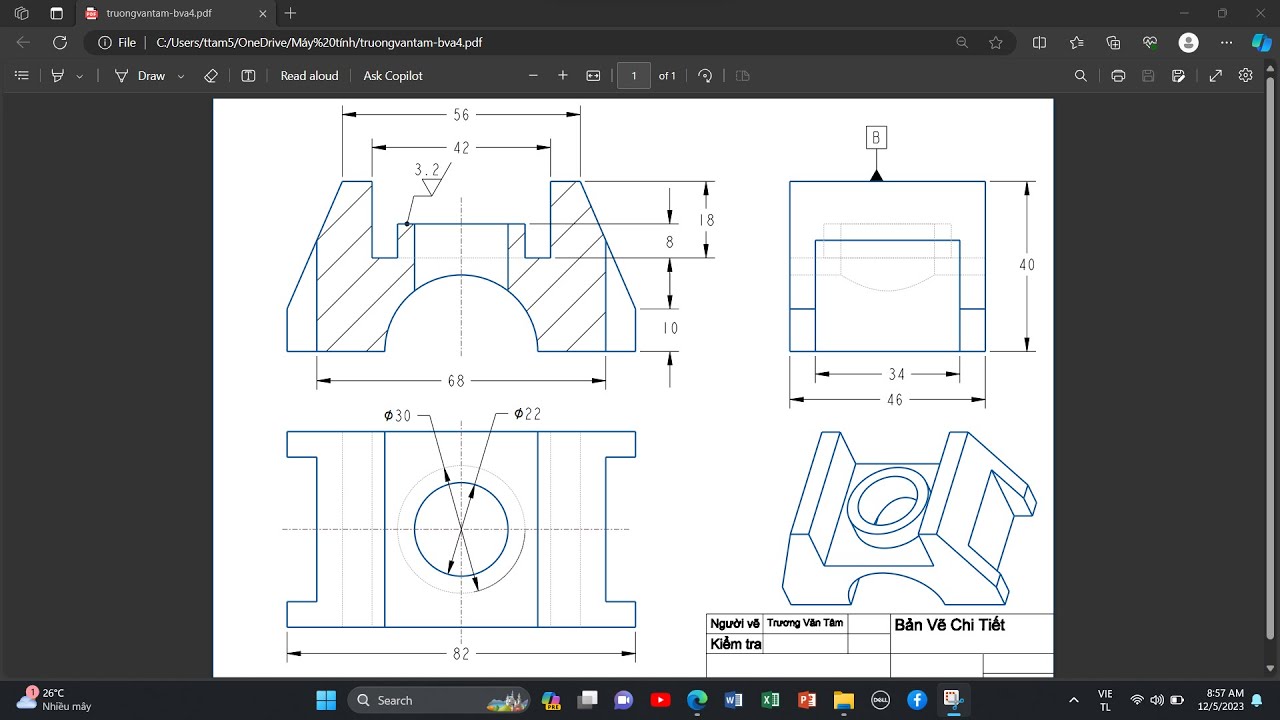Open the Windows Start menu

(x=326, y=700)
